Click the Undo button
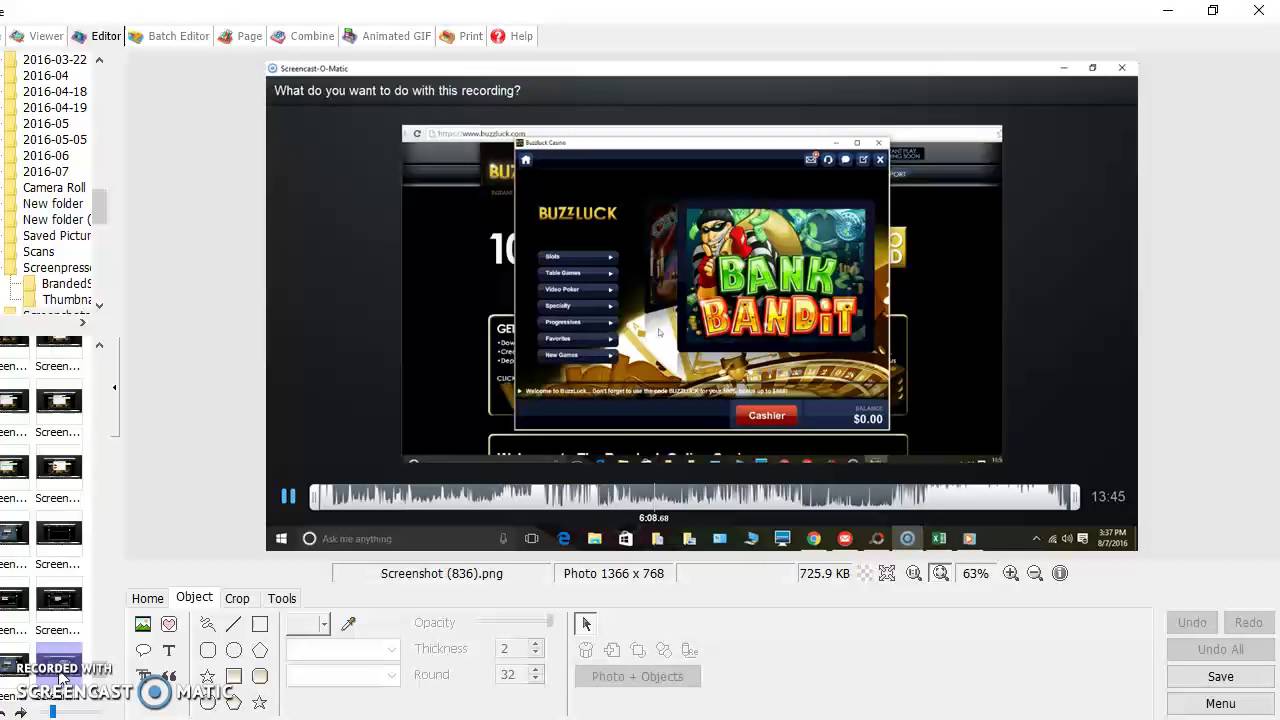 (1192, 622)
